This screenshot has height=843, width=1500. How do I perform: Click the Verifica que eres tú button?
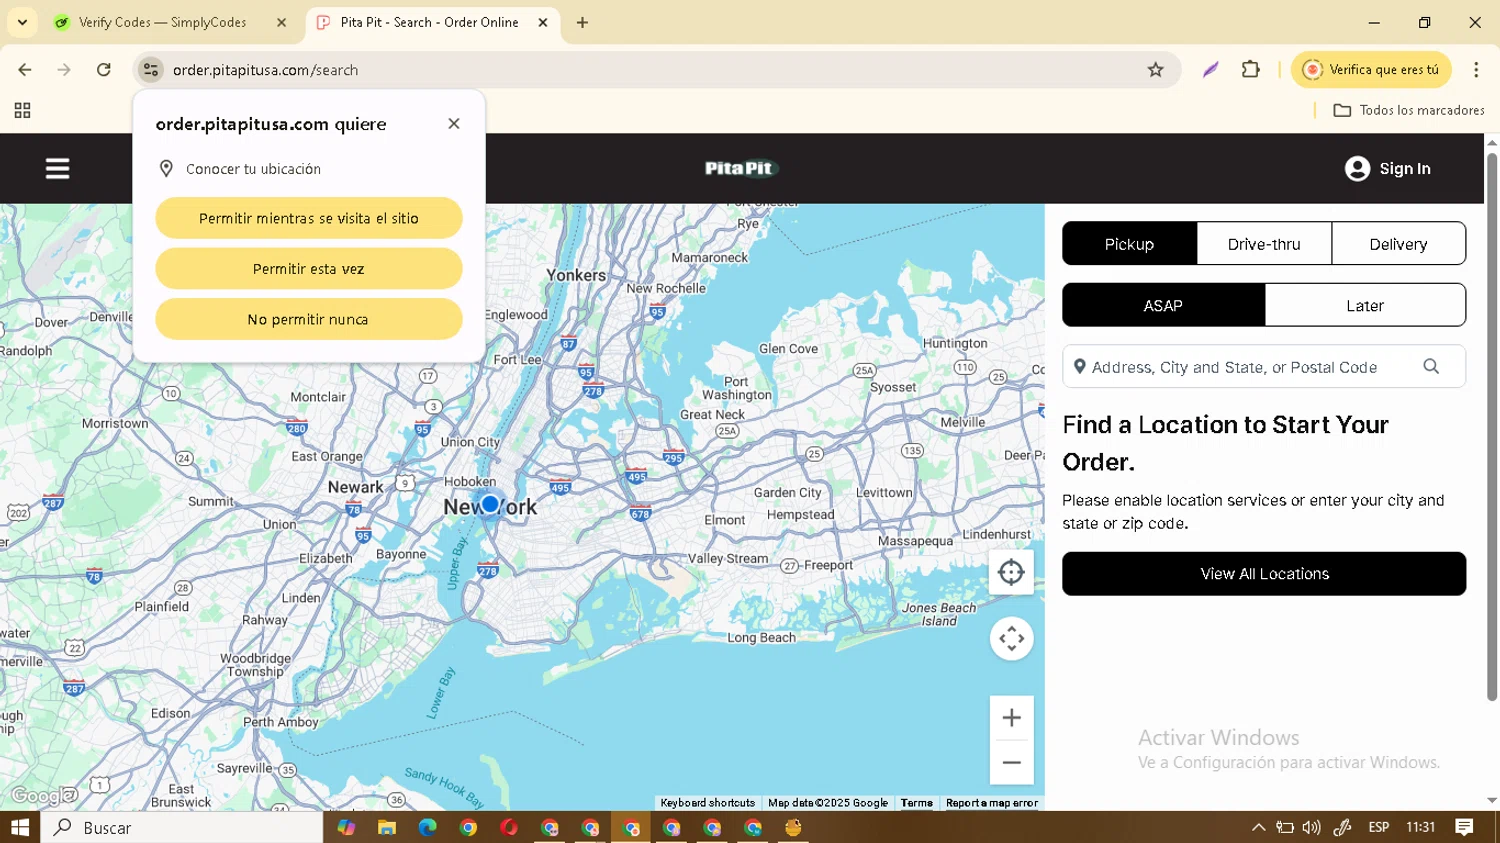coord(1371,70)
